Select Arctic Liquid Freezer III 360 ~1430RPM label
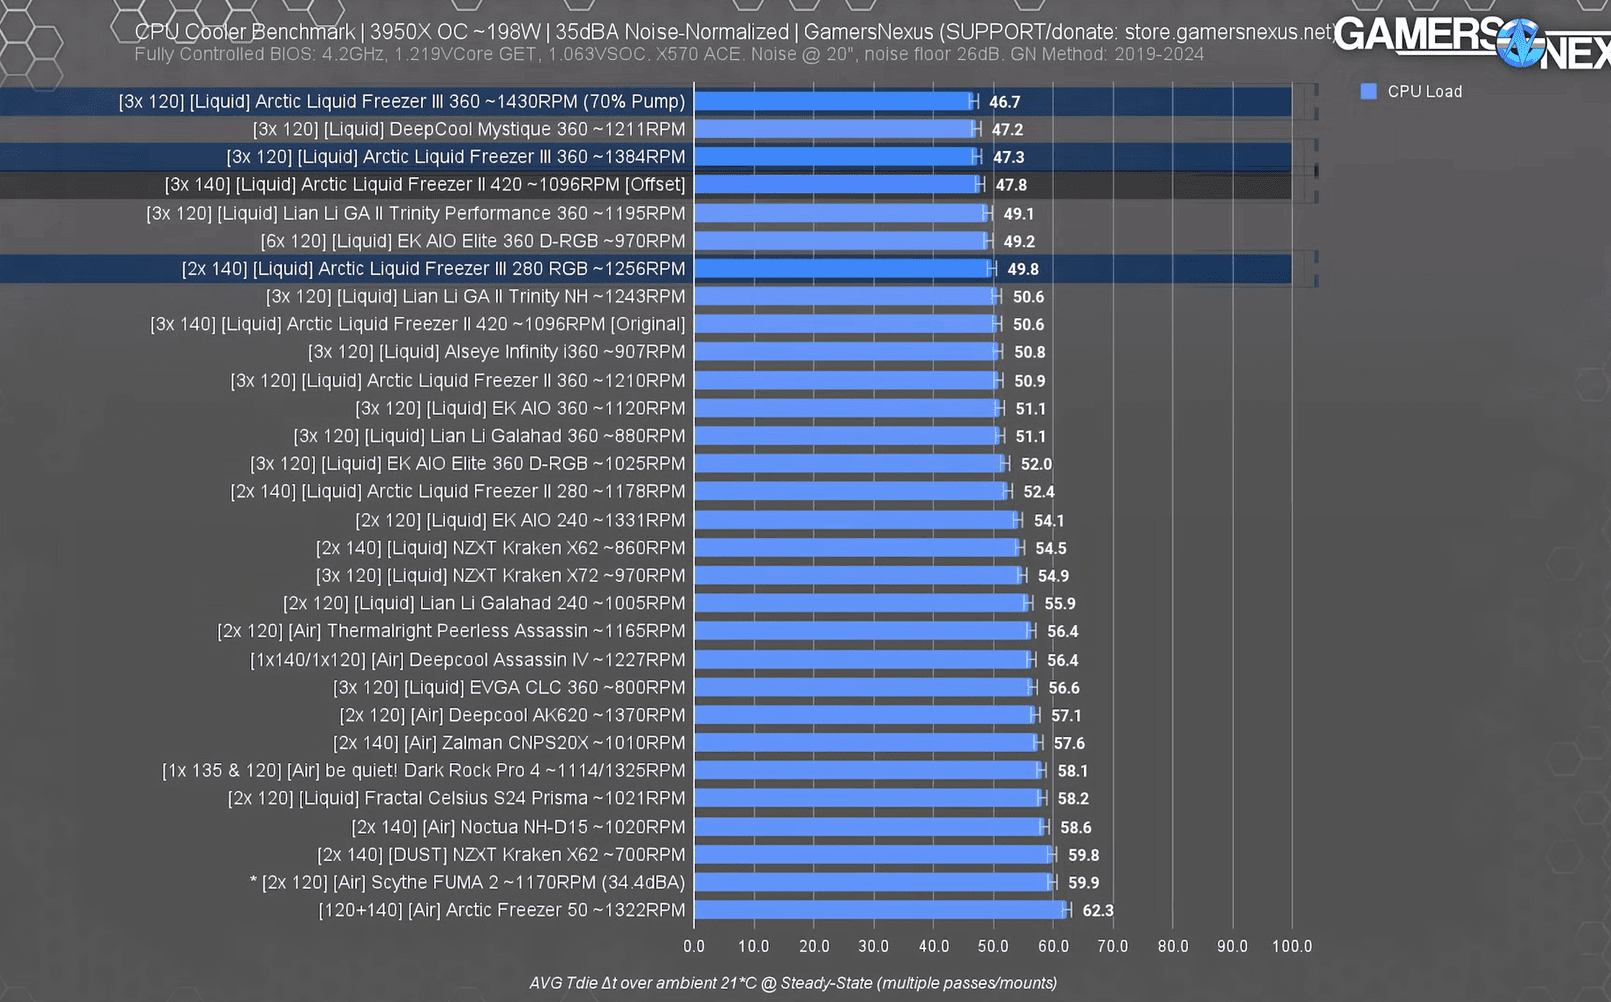Screen dimensions: 1611x1002 pyautogui.click(x=402, y=101)
